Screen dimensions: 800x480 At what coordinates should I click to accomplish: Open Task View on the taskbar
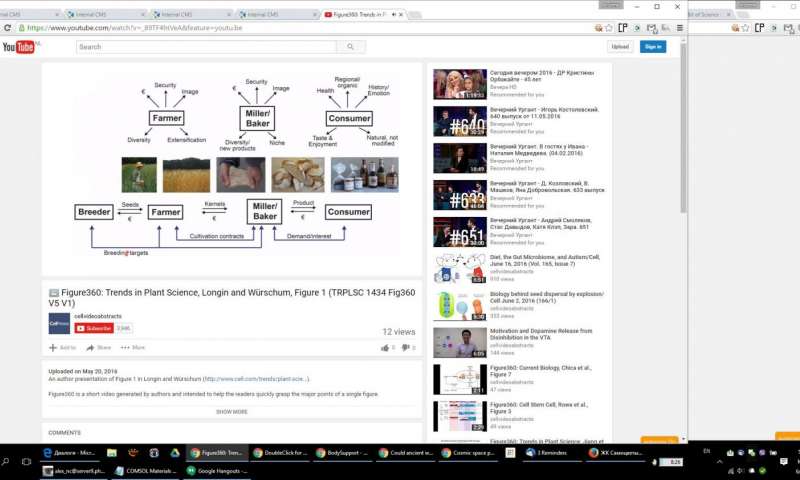tap(27, 462)
